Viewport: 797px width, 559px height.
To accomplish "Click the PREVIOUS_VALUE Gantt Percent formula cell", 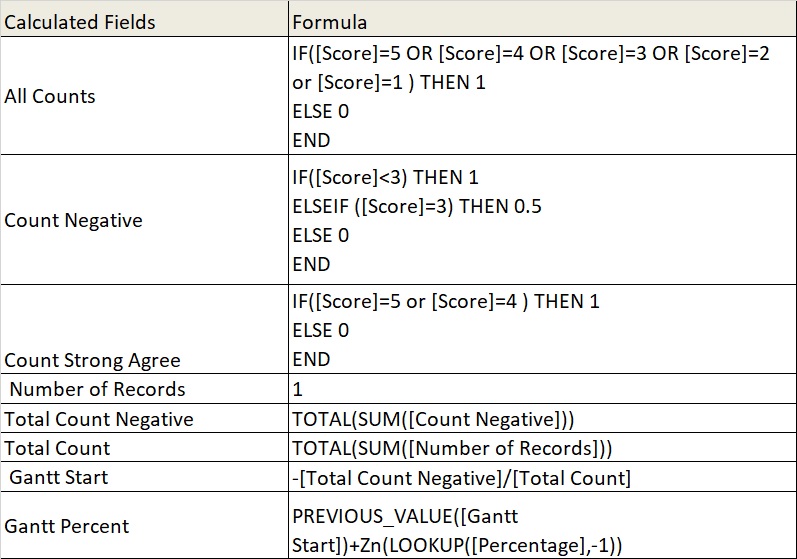I will (456, 530).
